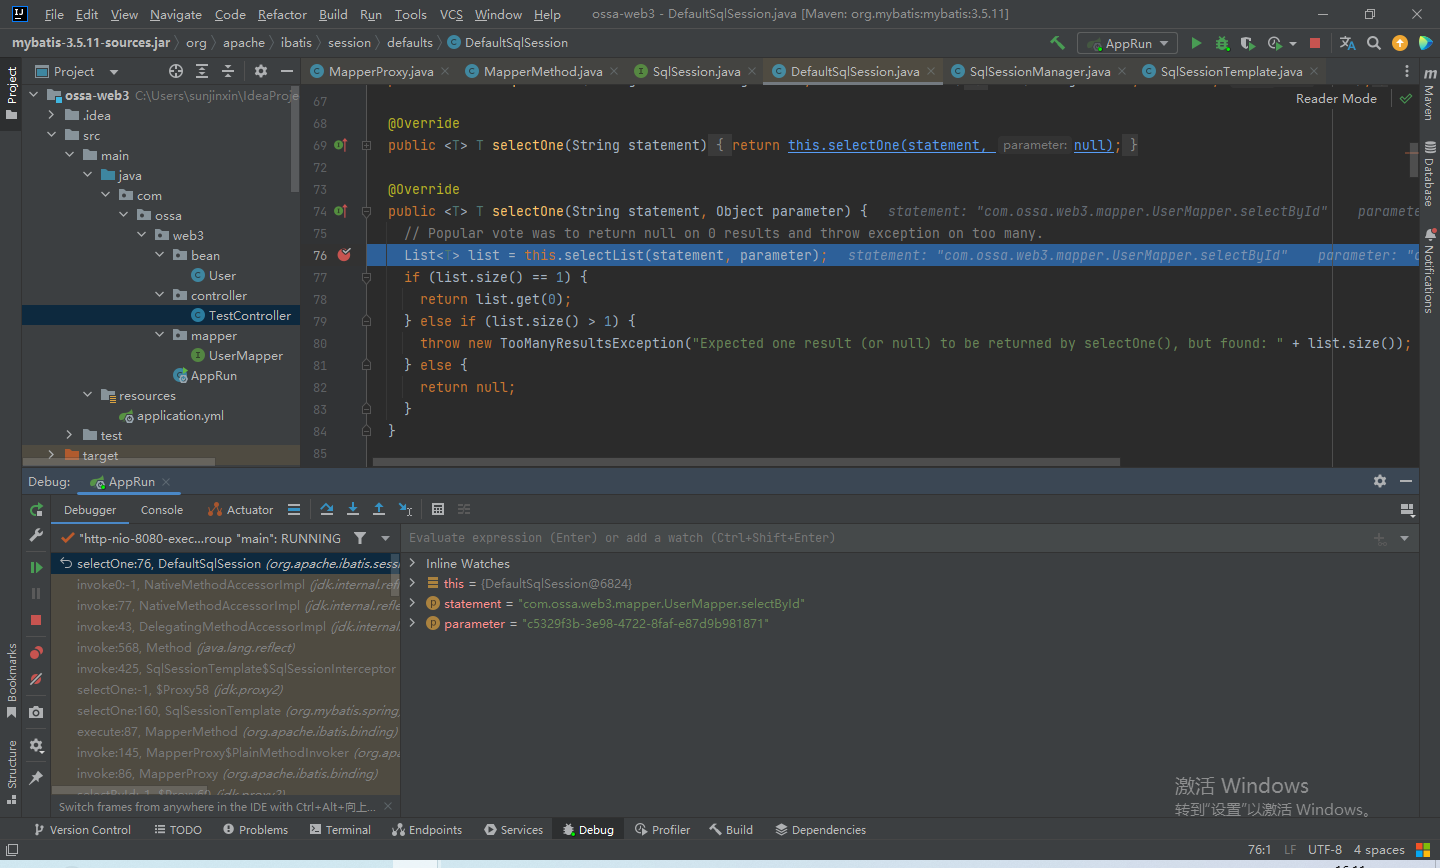This screenshot has width=1440, height=868.
Task: Rerun AppRun in debug panel
Action: (36, 509)
